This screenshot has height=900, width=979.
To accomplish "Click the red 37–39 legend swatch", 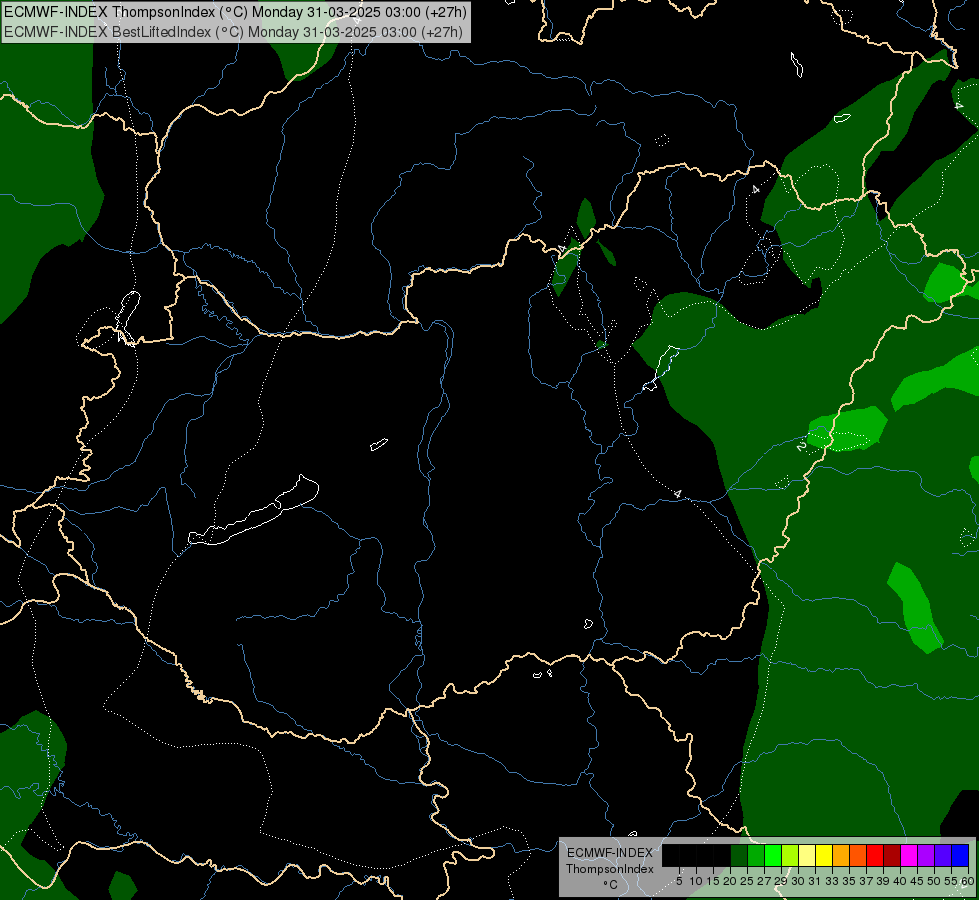I will pyautogui.click(x=875, y=855).
